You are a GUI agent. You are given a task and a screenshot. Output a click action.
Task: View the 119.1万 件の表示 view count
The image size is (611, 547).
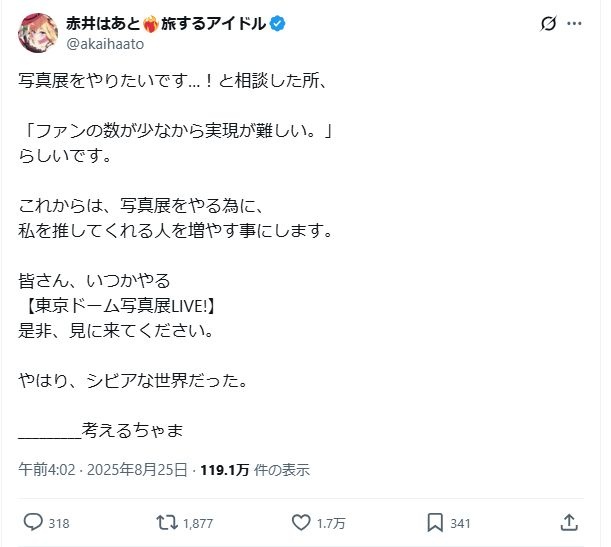click(254, 468)
